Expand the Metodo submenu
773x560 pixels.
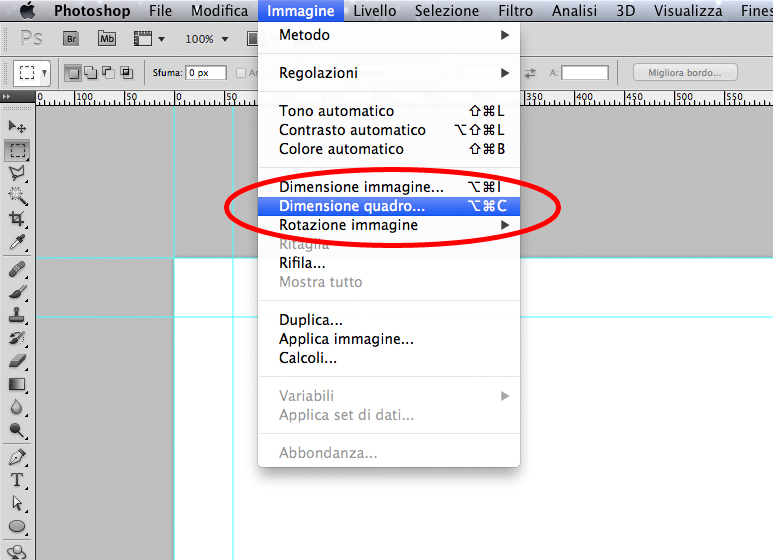(x=389, y=35)
